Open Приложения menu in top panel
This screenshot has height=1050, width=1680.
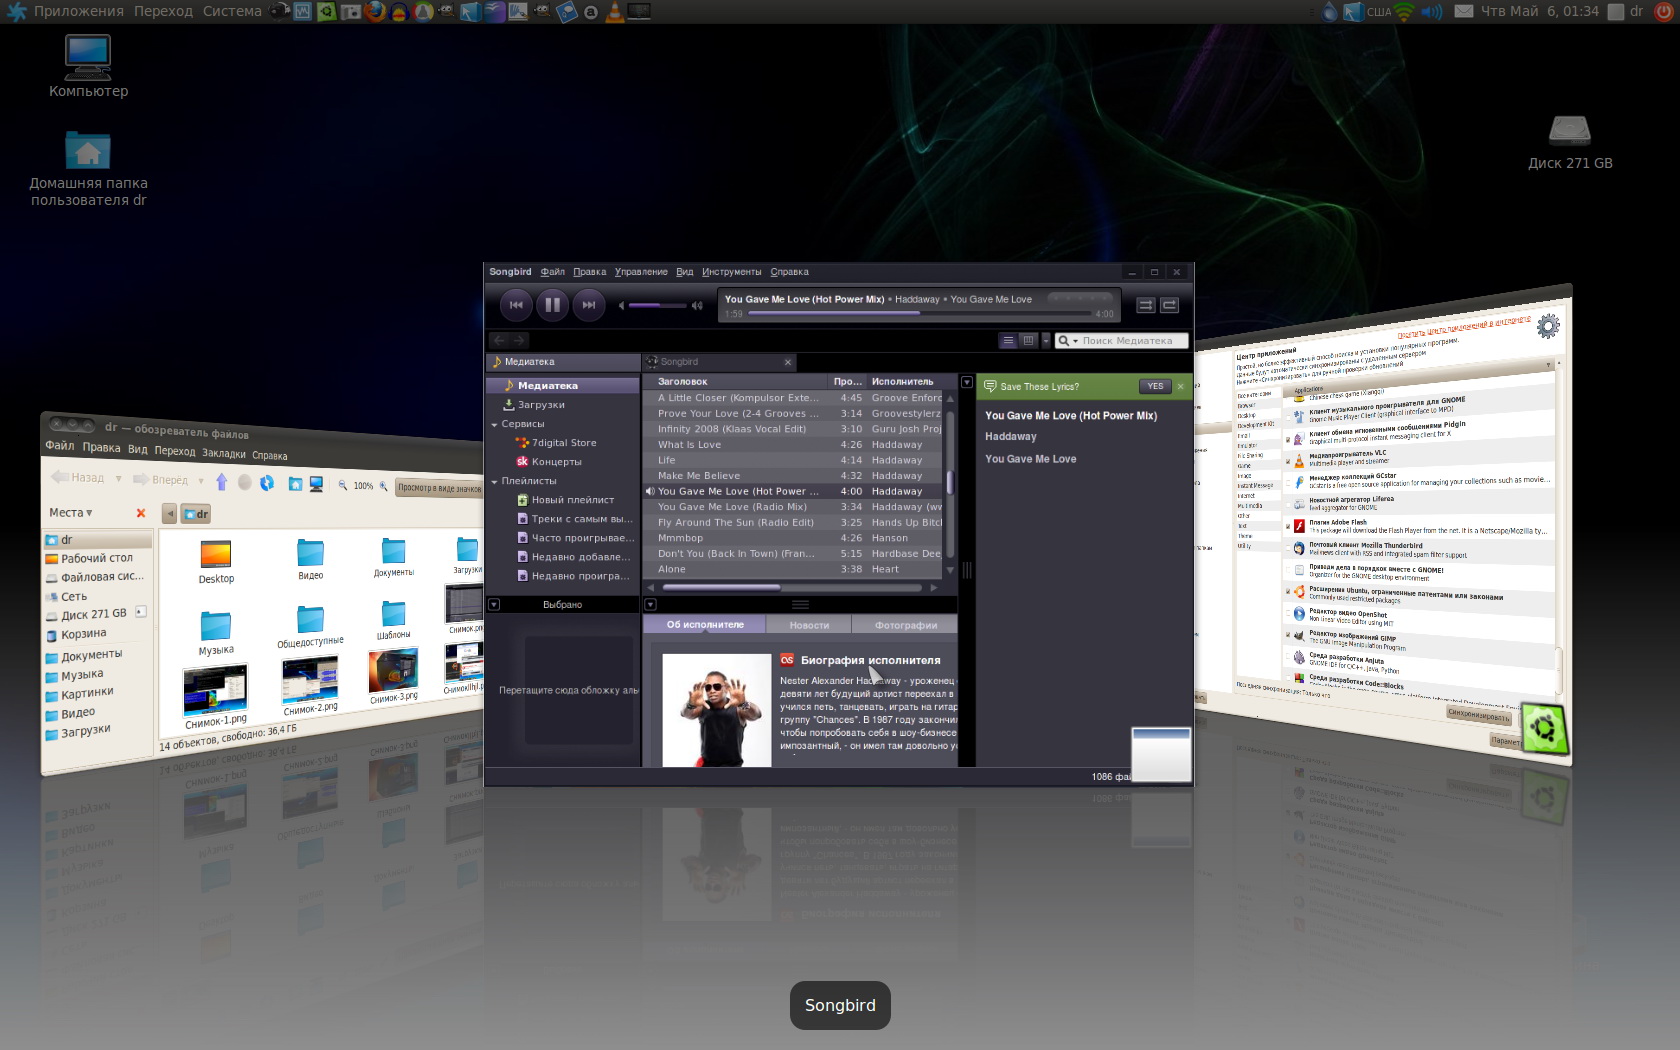[x=78, y=11]
